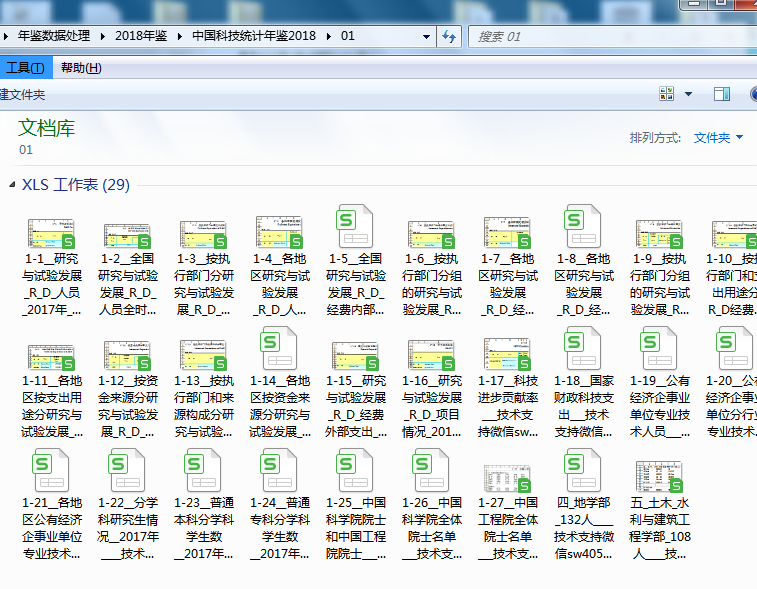The width and height of the screenshot is (757, 589).
Task: Click the change view icon
Action: pos(666,94)
